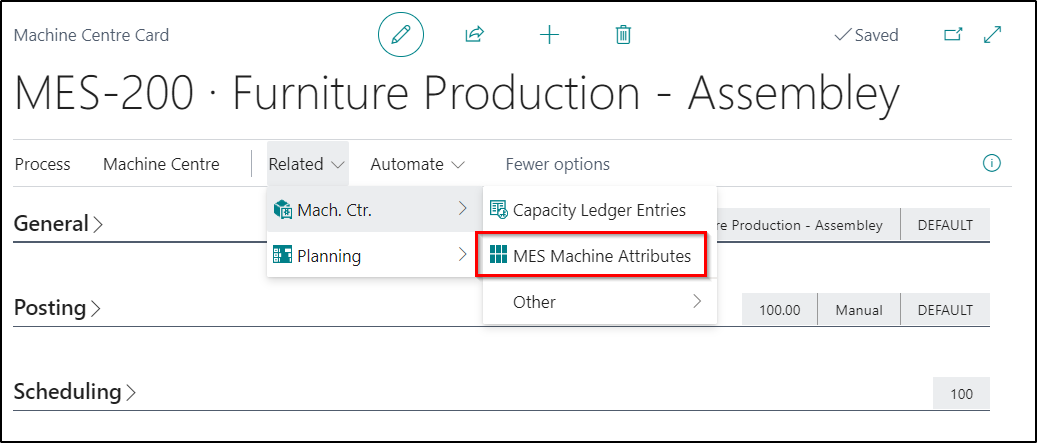Viewport: 1037px width, 443px height.
Task: Click the MES-200 Furniture Production page title
Action: (456, 94)
